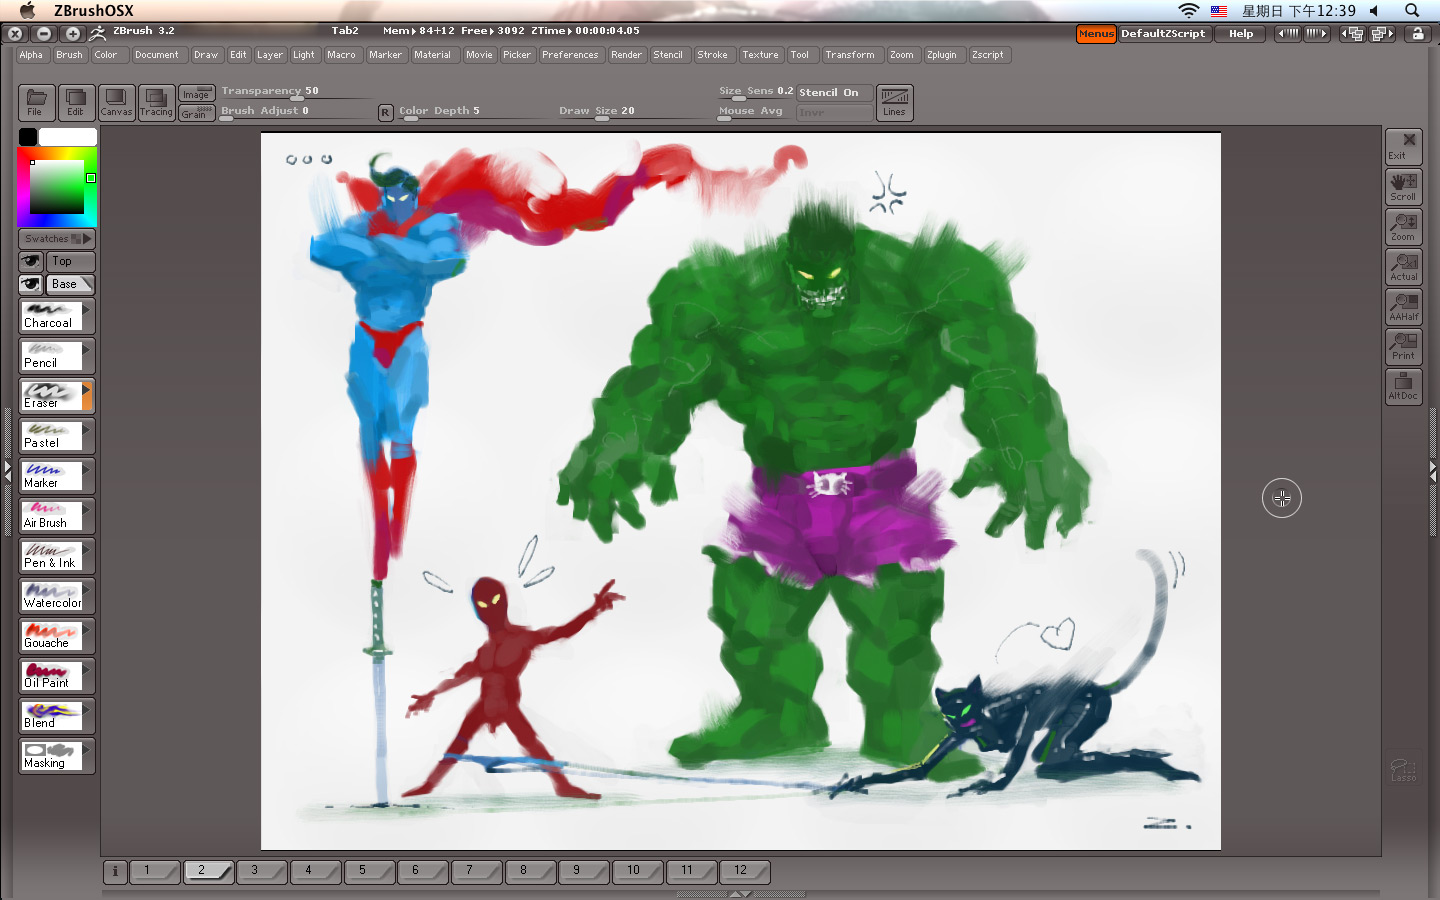Click the AltDoc icon
This screenshot has width=1440, height=900.
coord(1403,386)
